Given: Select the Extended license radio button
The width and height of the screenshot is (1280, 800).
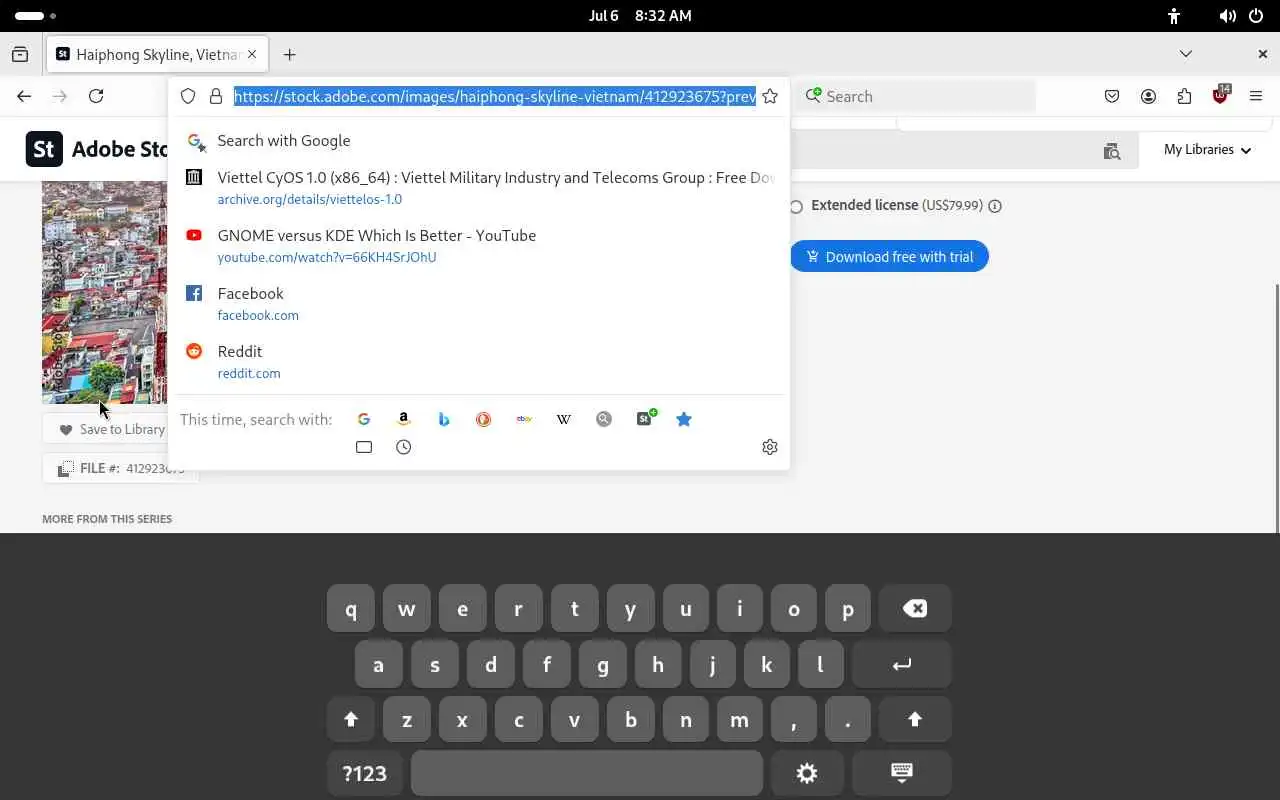Looking at the screenshot, I should click(796, 207).
